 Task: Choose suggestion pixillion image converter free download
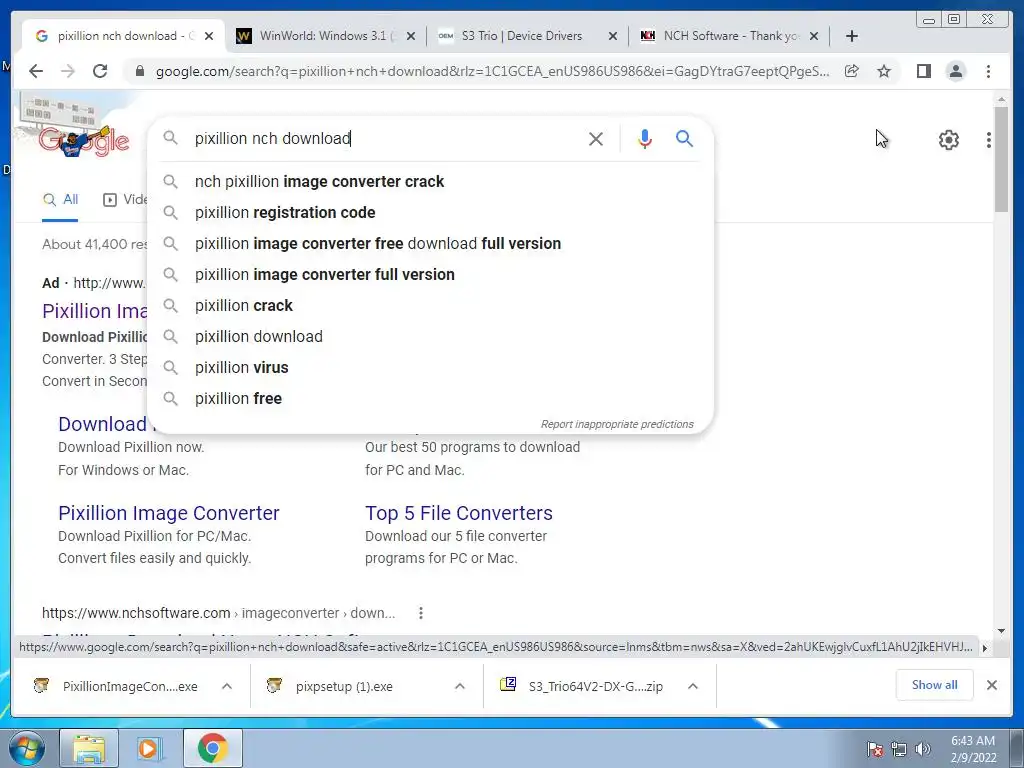click(431, 244)
